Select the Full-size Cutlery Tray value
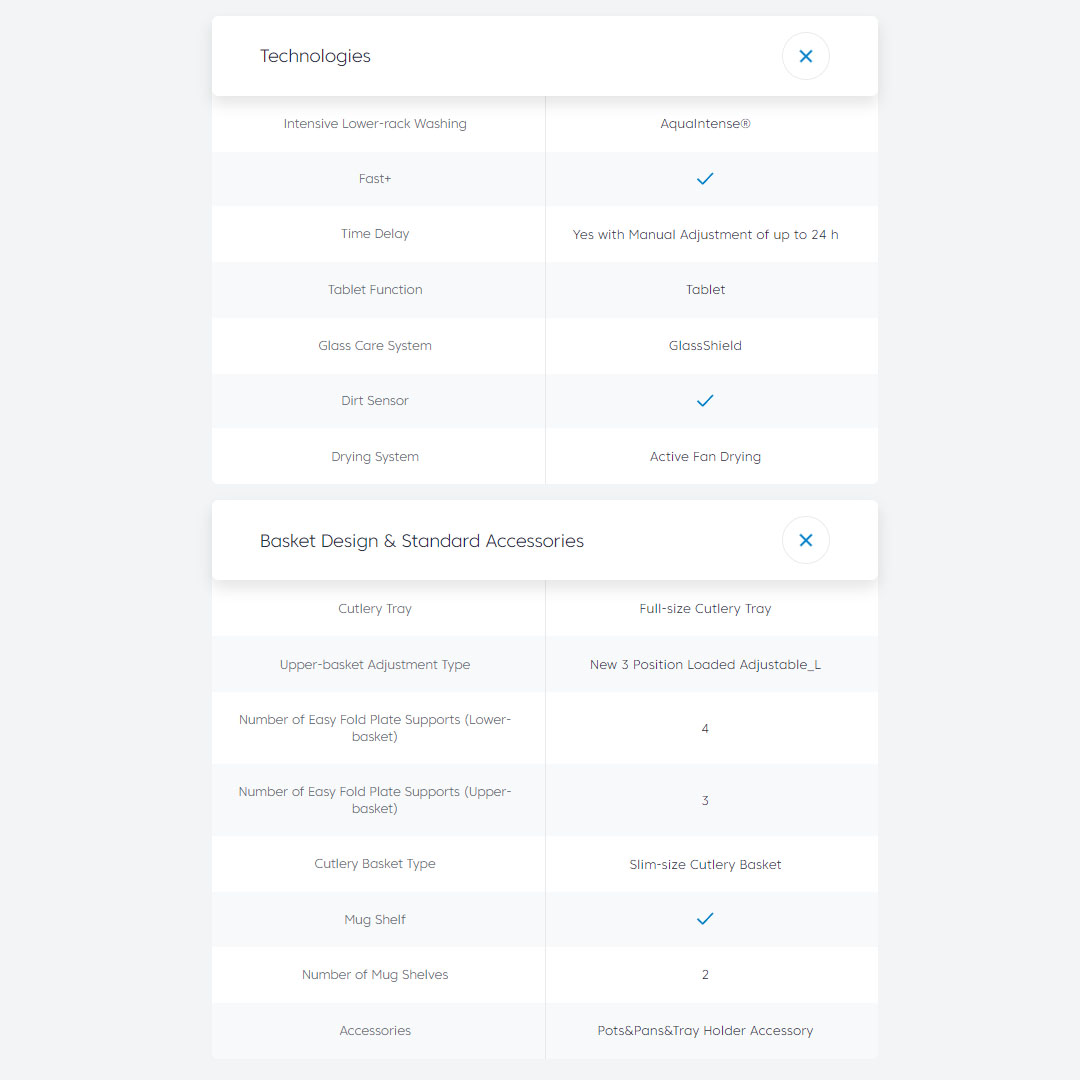The width and height of the screenshot is (1080, 1080). (x=705, y=609)
